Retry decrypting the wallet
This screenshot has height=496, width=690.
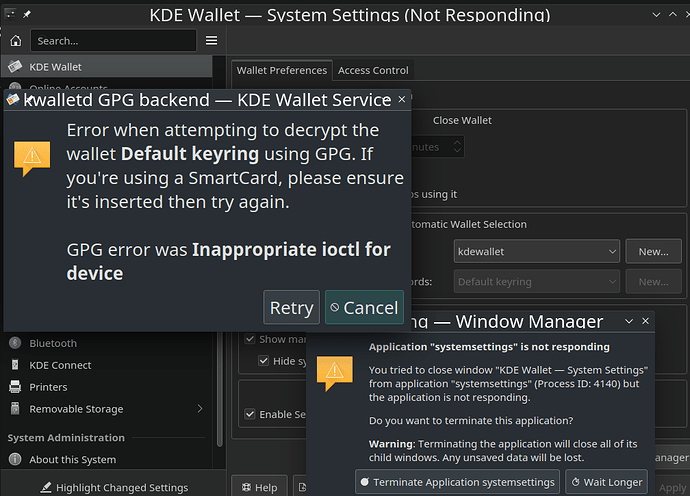point(291,308)
